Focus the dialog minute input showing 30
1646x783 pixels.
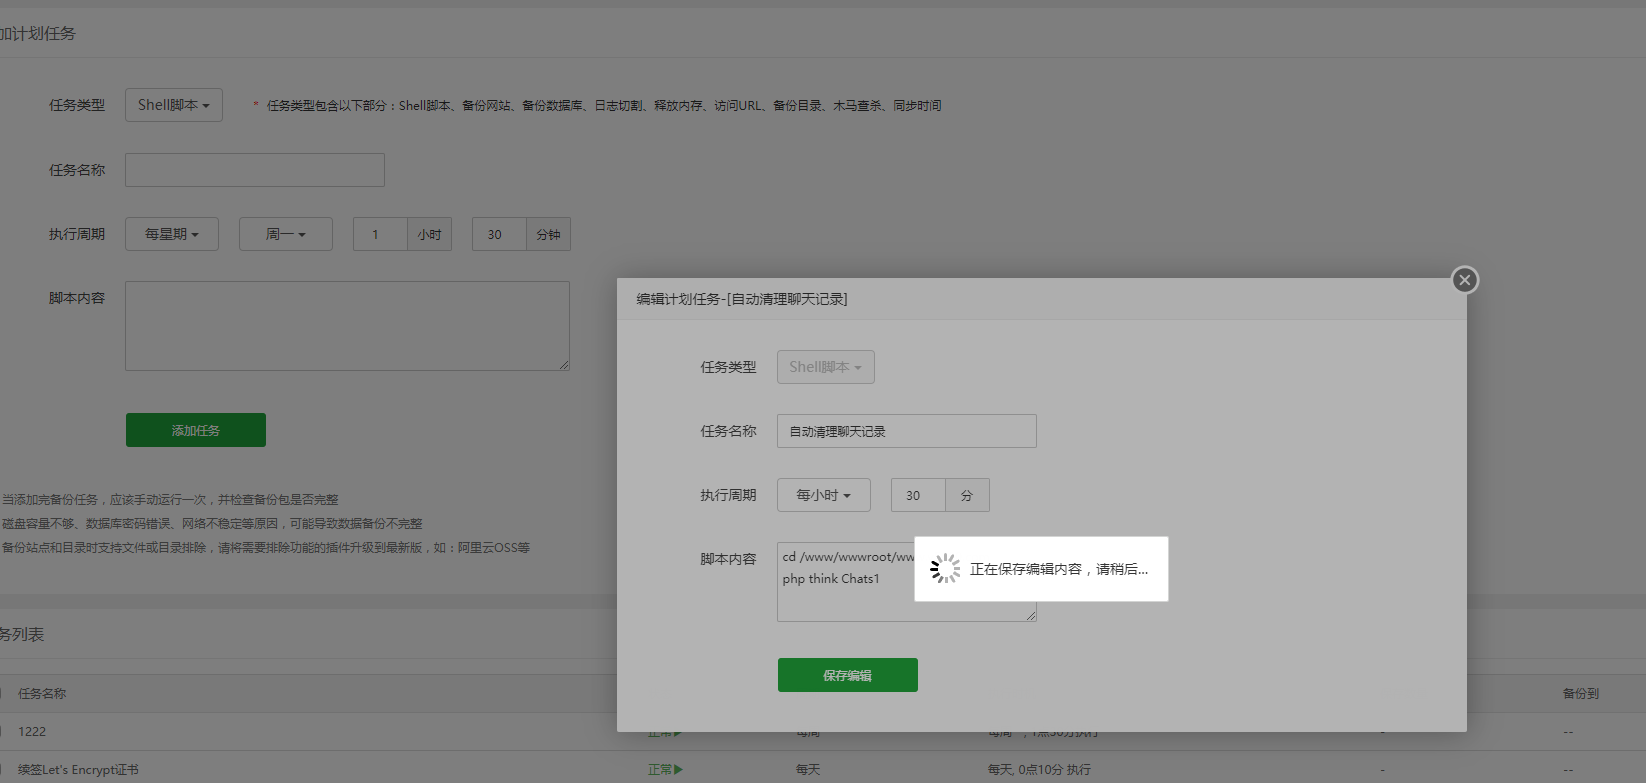click(918, 495)
